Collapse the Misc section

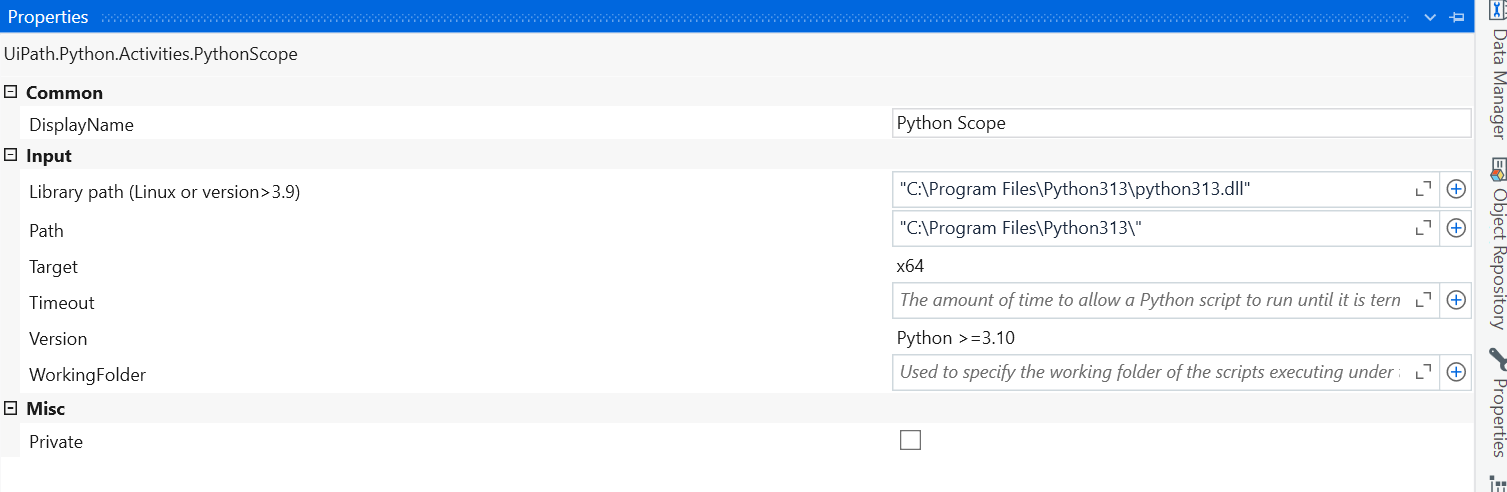click(11, 408)
